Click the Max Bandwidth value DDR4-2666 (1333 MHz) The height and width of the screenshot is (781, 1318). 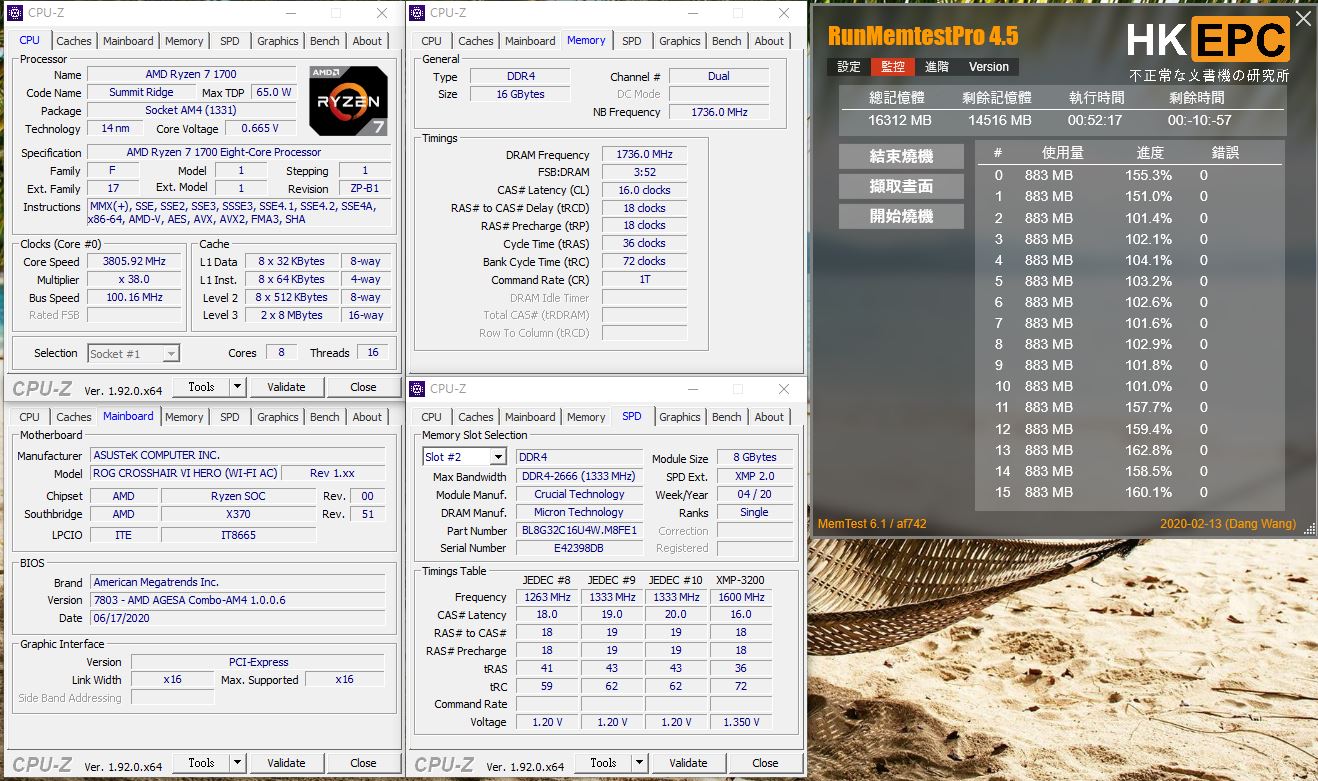(578, 477)
